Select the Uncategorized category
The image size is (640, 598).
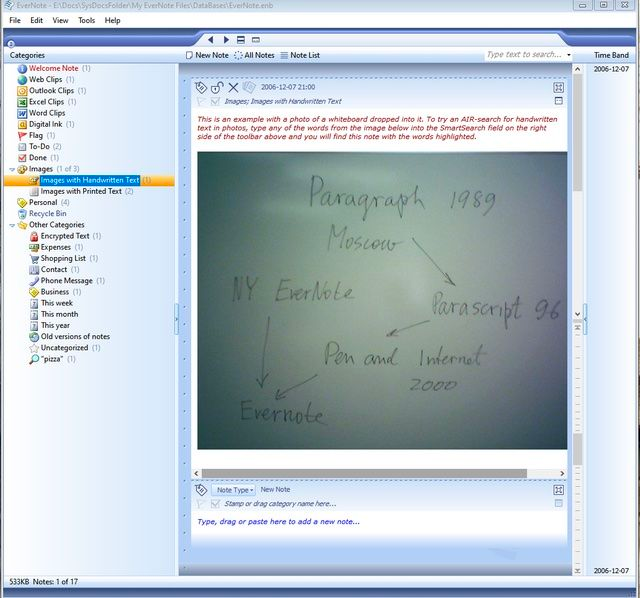[x=64, y=348]
